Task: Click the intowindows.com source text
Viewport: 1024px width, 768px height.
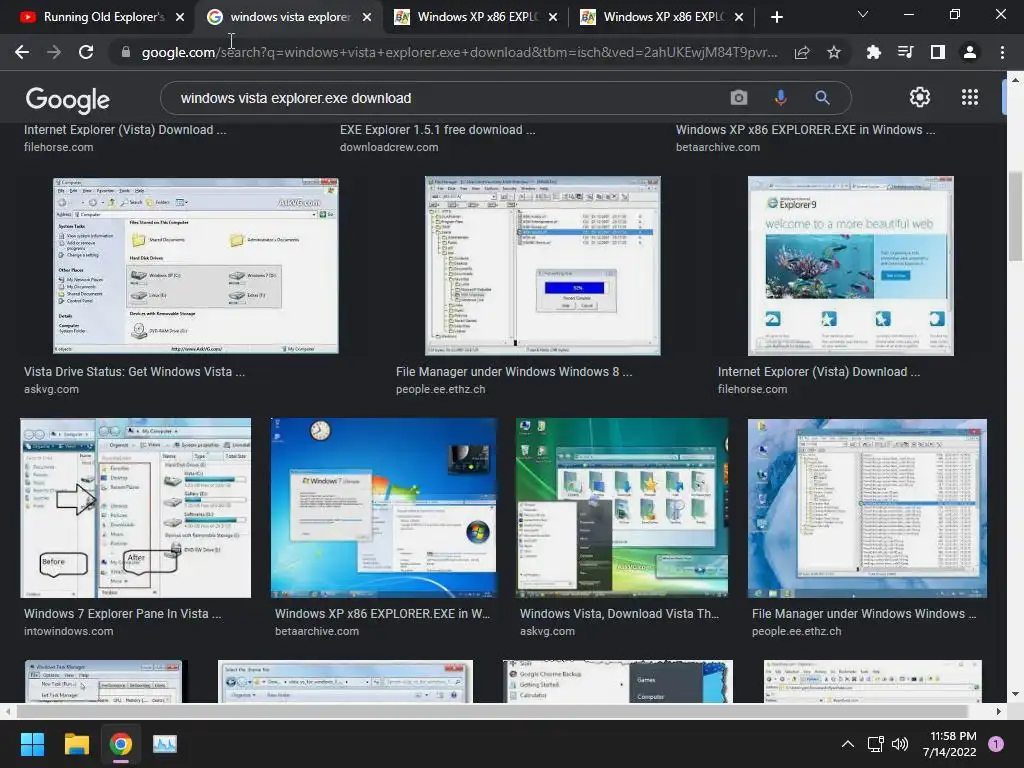Action: [69, 632]
